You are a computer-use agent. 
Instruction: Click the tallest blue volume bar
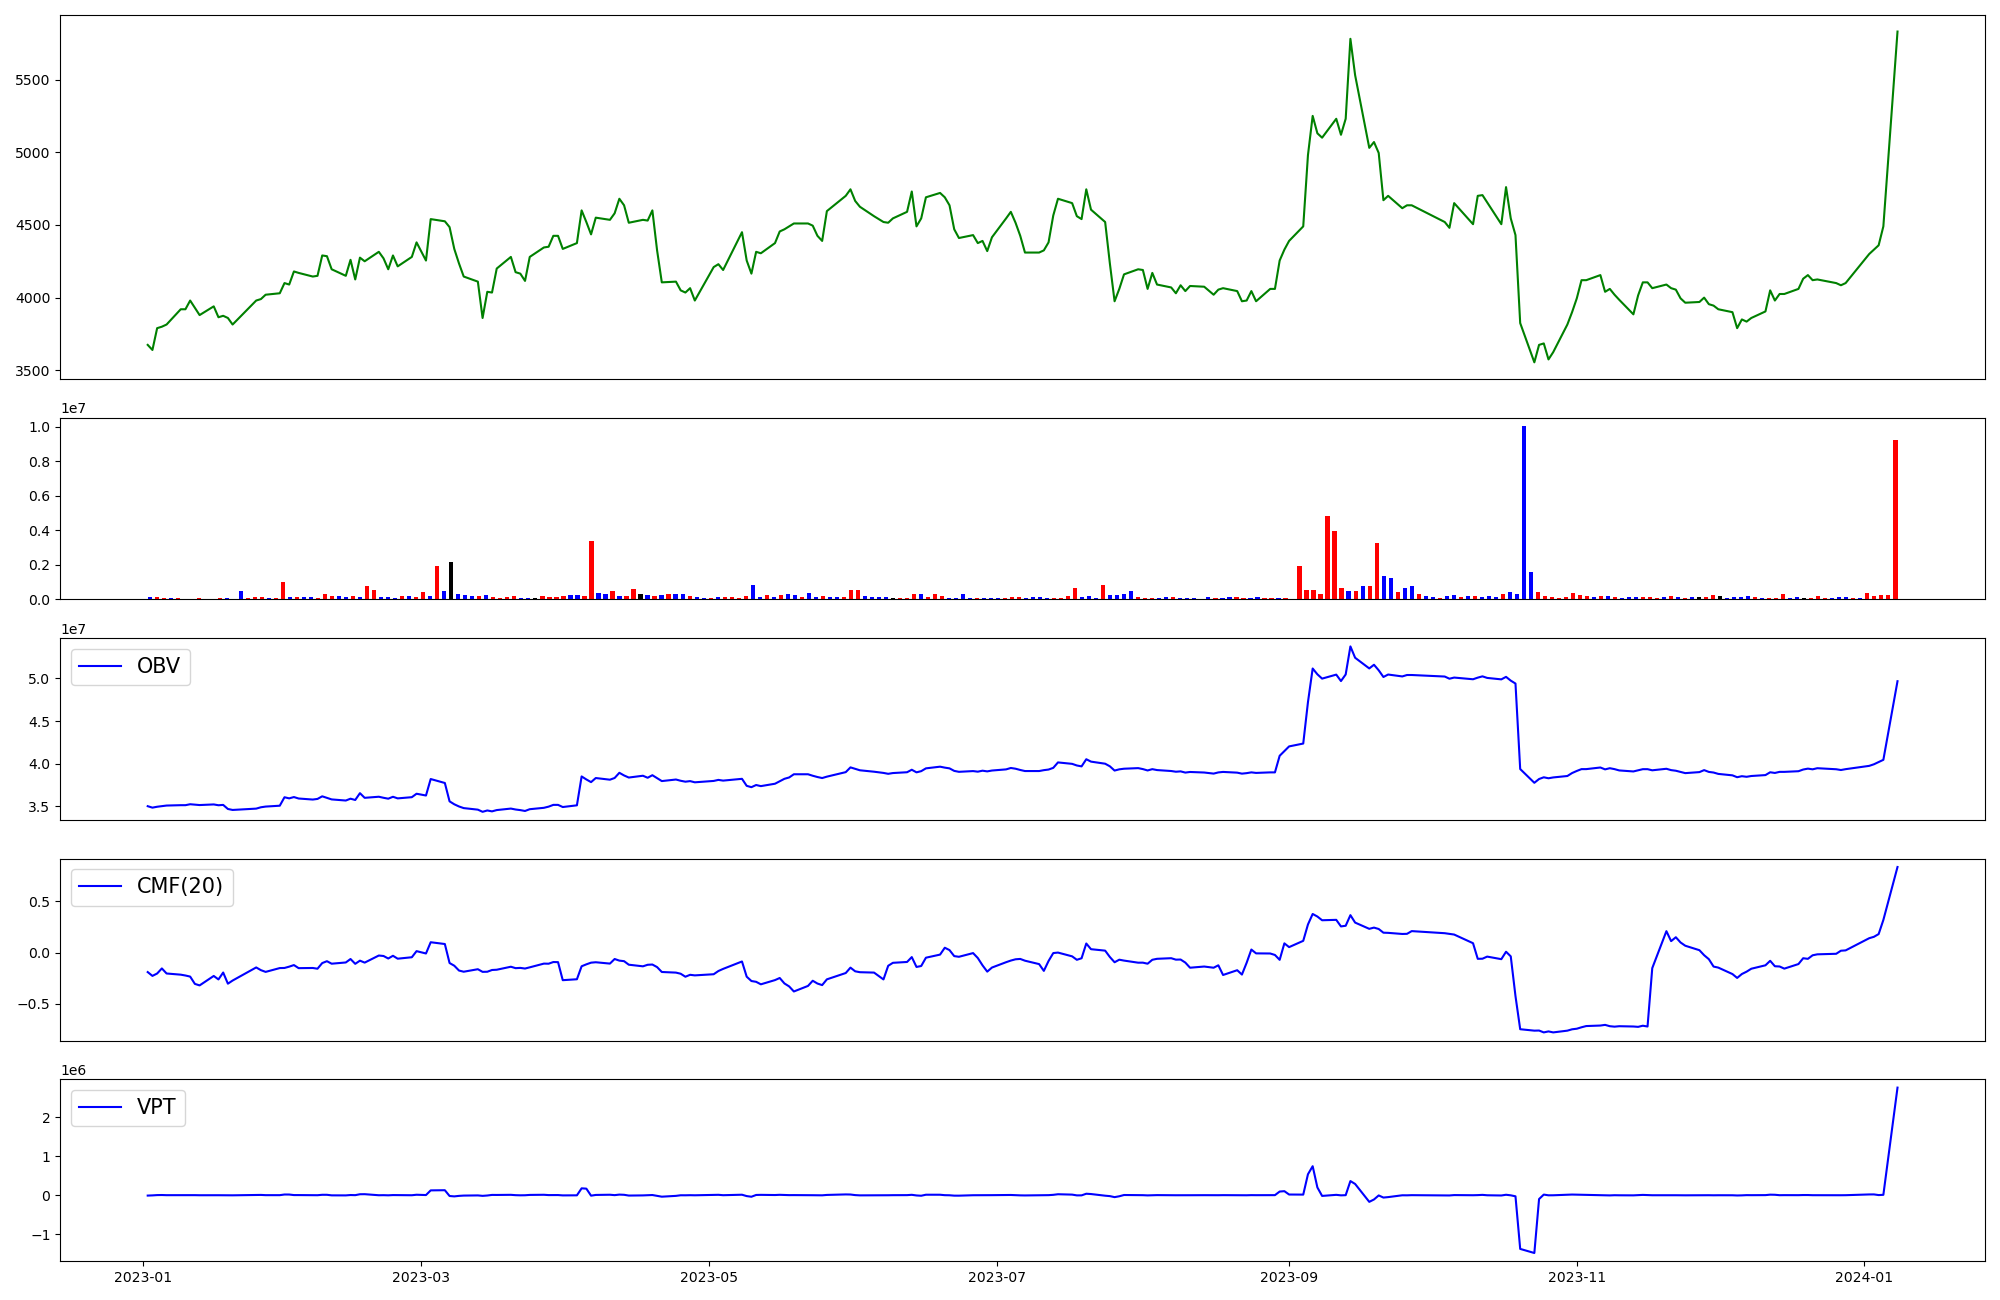(1524, 512)
